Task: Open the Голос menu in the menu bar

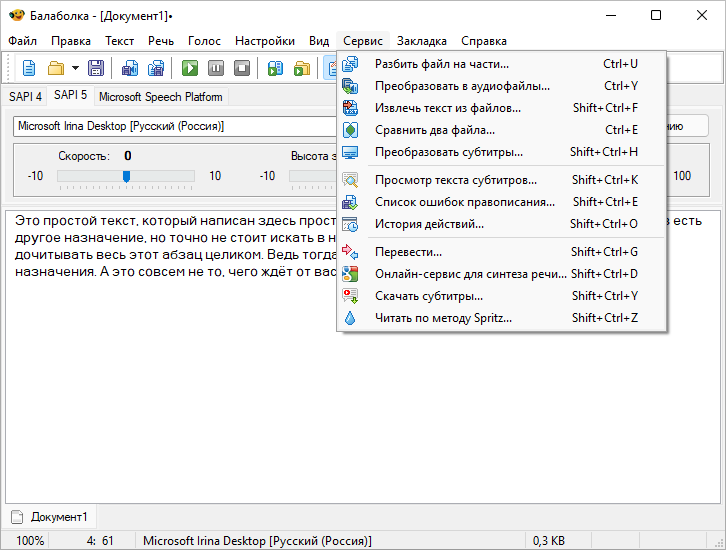Action: 204,41
